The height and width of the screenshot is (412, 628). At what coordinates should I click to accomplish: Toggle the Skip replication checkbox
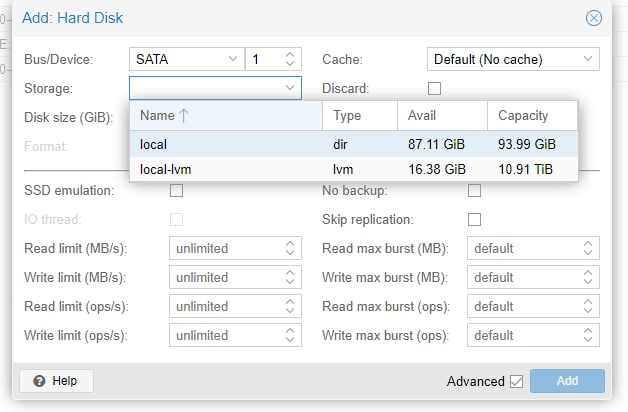coord(474,219)
